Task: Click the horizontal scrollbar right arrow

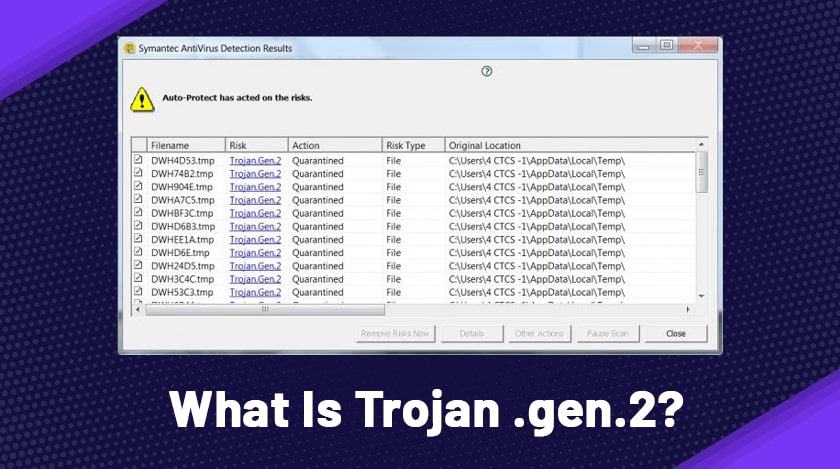Action: click(688, 309)
